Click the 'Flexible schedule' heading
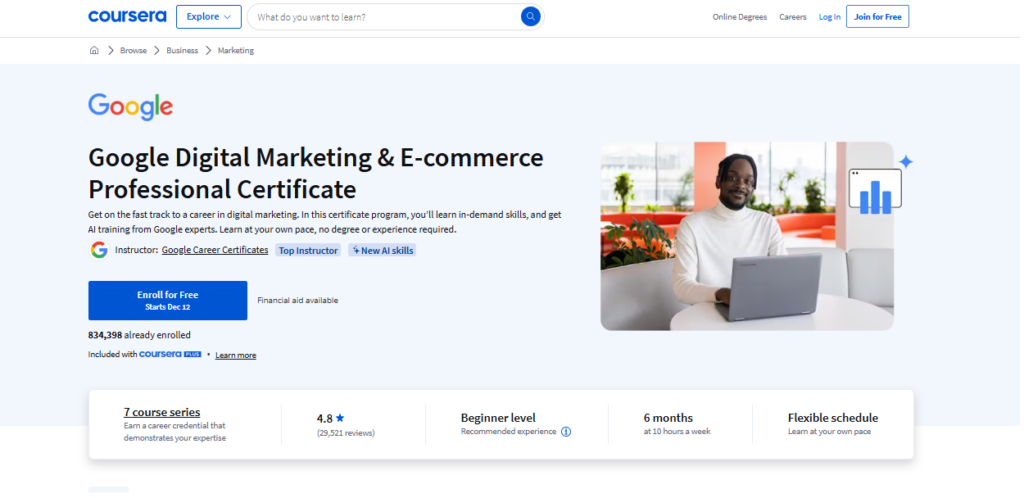This screenshot has height=498, width=1024. [833, 418]
